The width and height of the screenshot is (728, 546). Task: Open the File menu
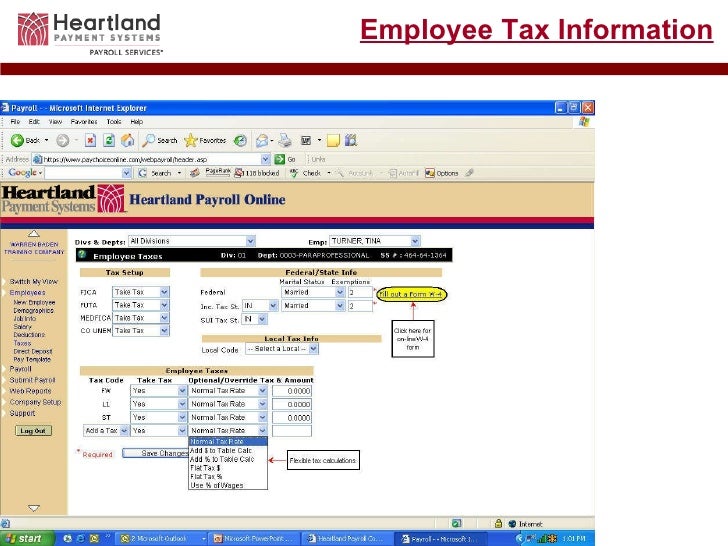click(15, 122)
